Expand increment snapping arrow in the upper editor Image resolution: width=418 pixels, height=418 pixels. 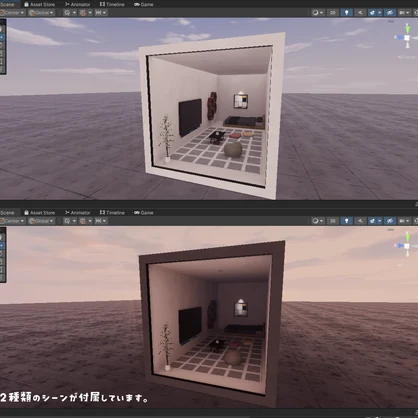(x=105, y=13)
